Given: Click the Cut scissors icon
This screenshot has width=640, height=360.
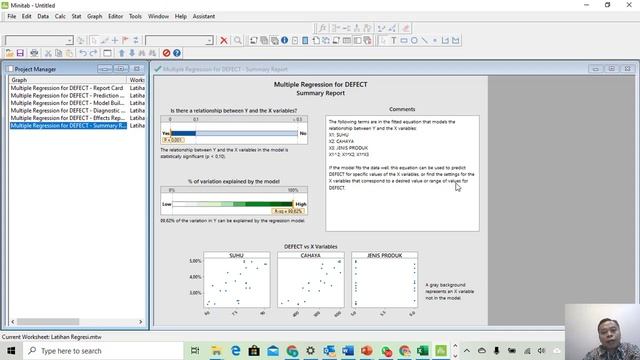Looking at the screenshot, I should tap(48, 53).
